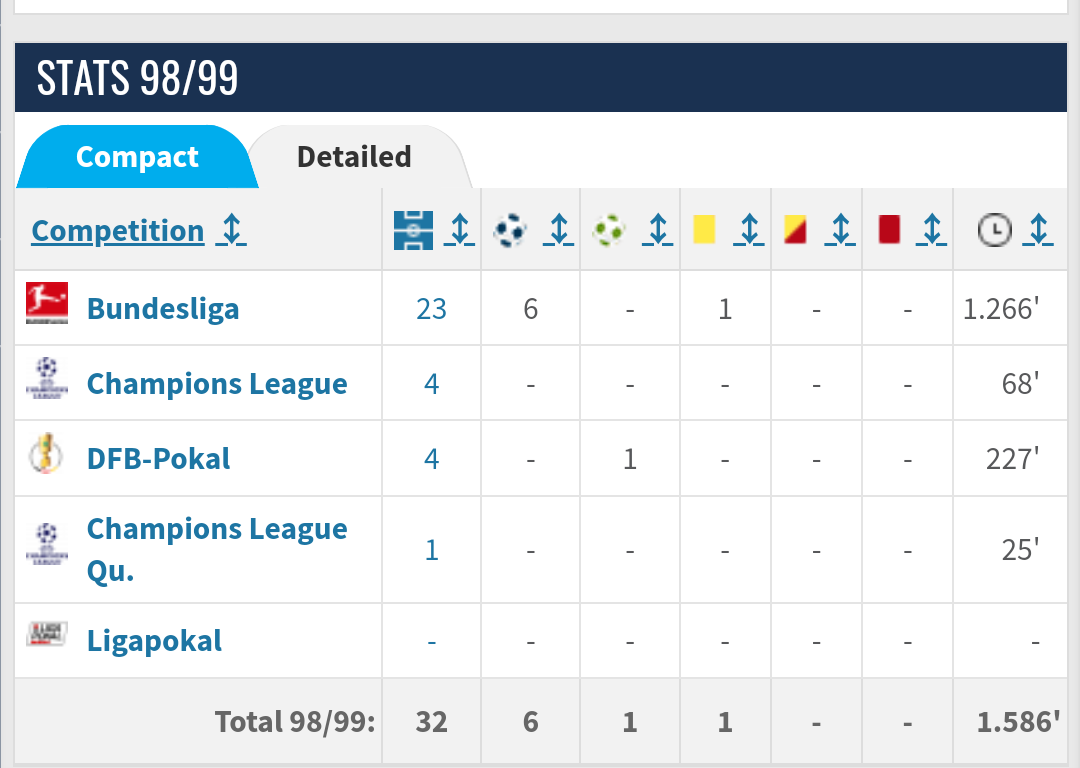The image size is (1080, 768).
Task: Open the Champions League Qu. link
Action: [217, 550]
